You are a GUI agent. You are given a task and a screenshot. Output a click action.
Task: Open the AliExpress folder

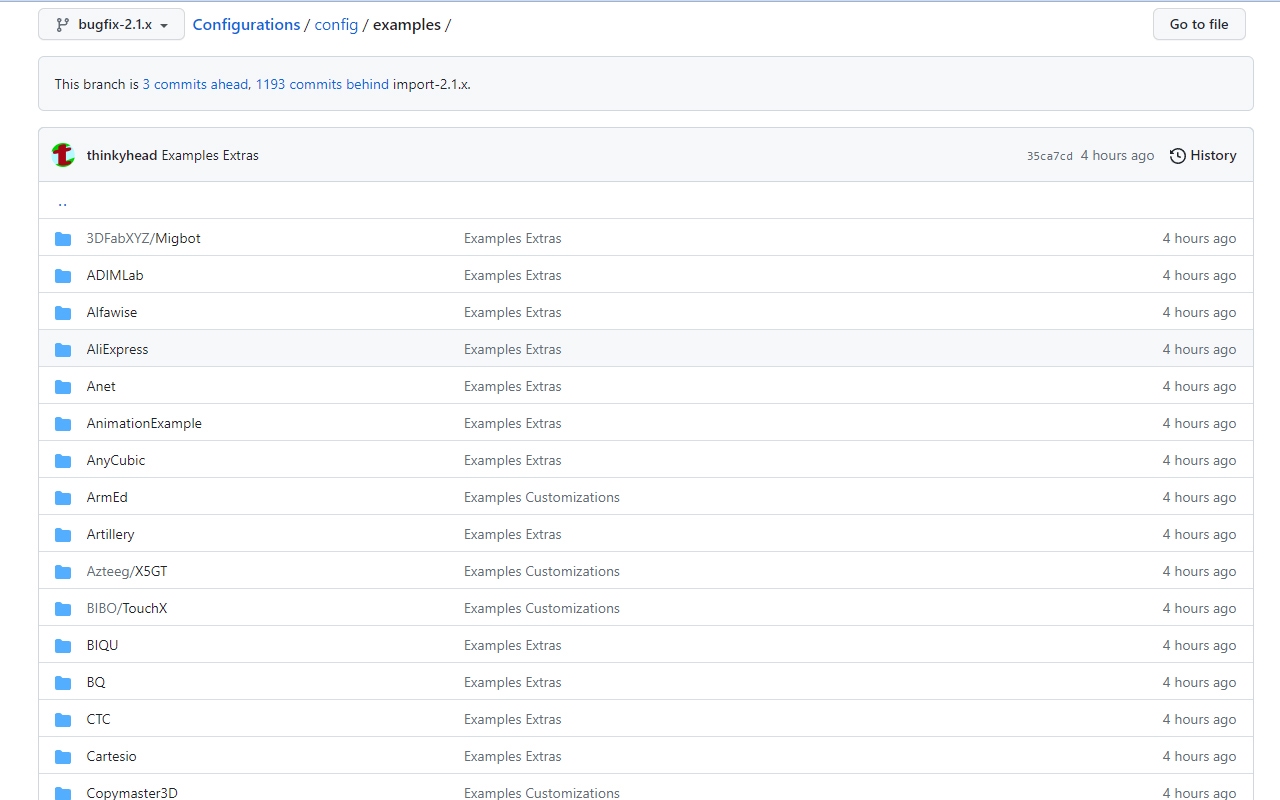pyautogui.click(x=117, y=349)
